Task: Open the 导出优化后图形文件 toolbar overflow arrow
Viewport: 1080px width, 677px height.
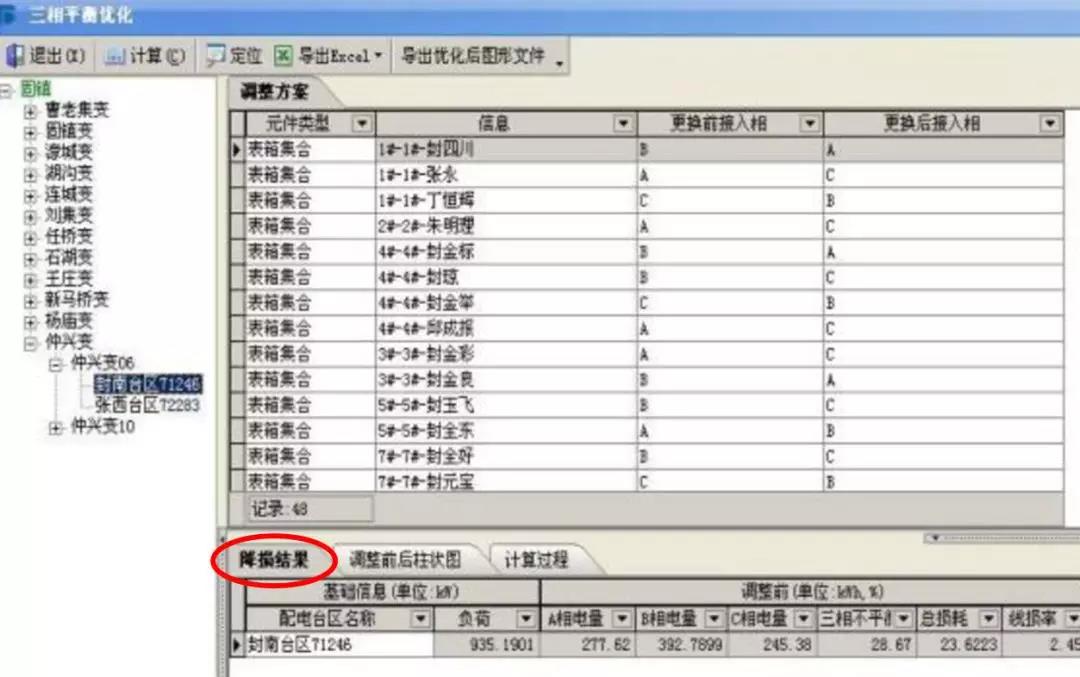Action: pyautogui.click(x=559, y=62)
